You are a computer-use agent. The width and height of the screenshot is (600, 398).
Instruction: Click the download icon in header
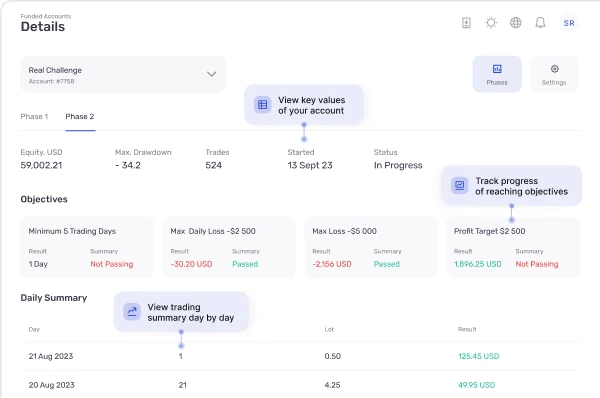pos(466,23)
